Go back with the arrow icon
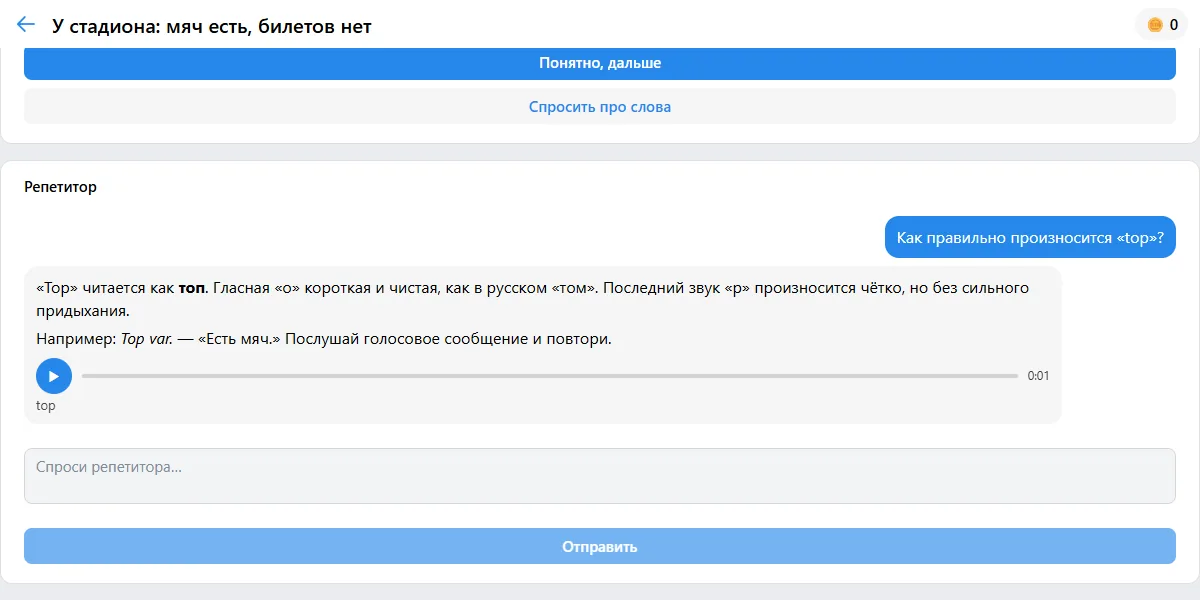 click(26, 25)
